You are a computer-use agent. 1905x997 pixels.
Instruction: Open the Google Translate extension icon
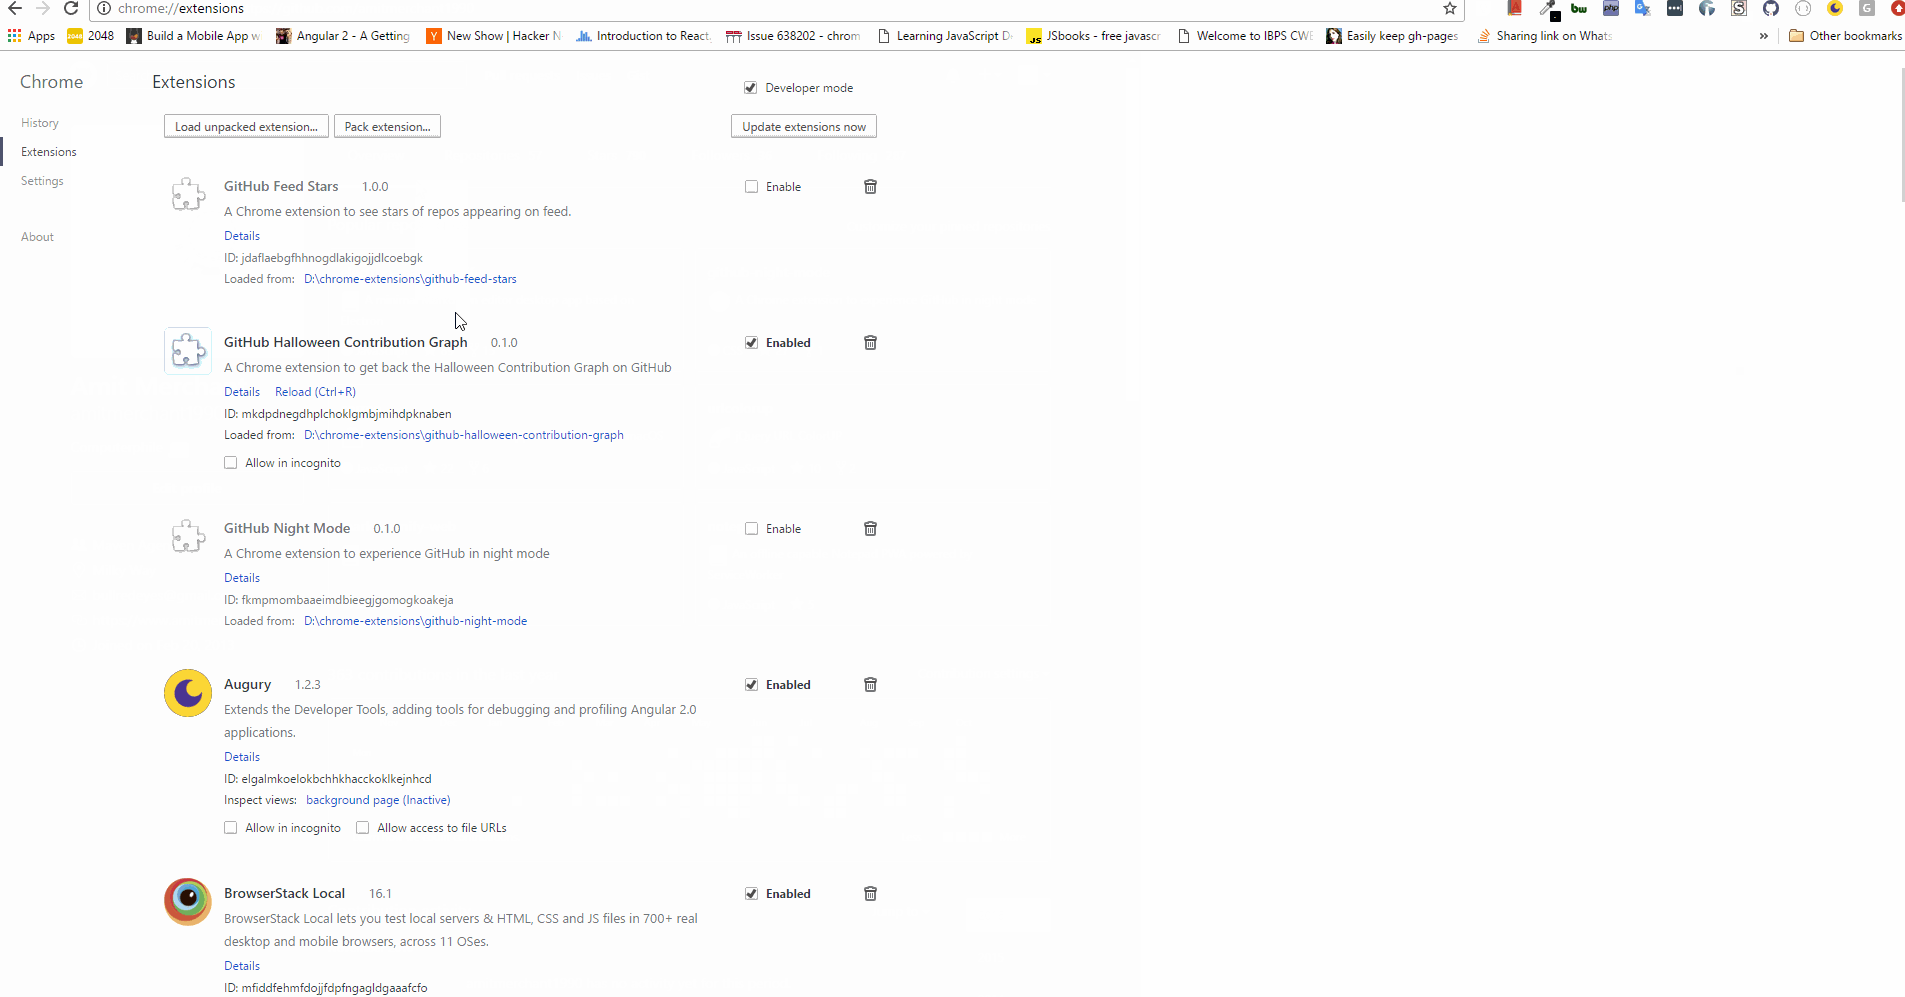(x=1643, y=8)
